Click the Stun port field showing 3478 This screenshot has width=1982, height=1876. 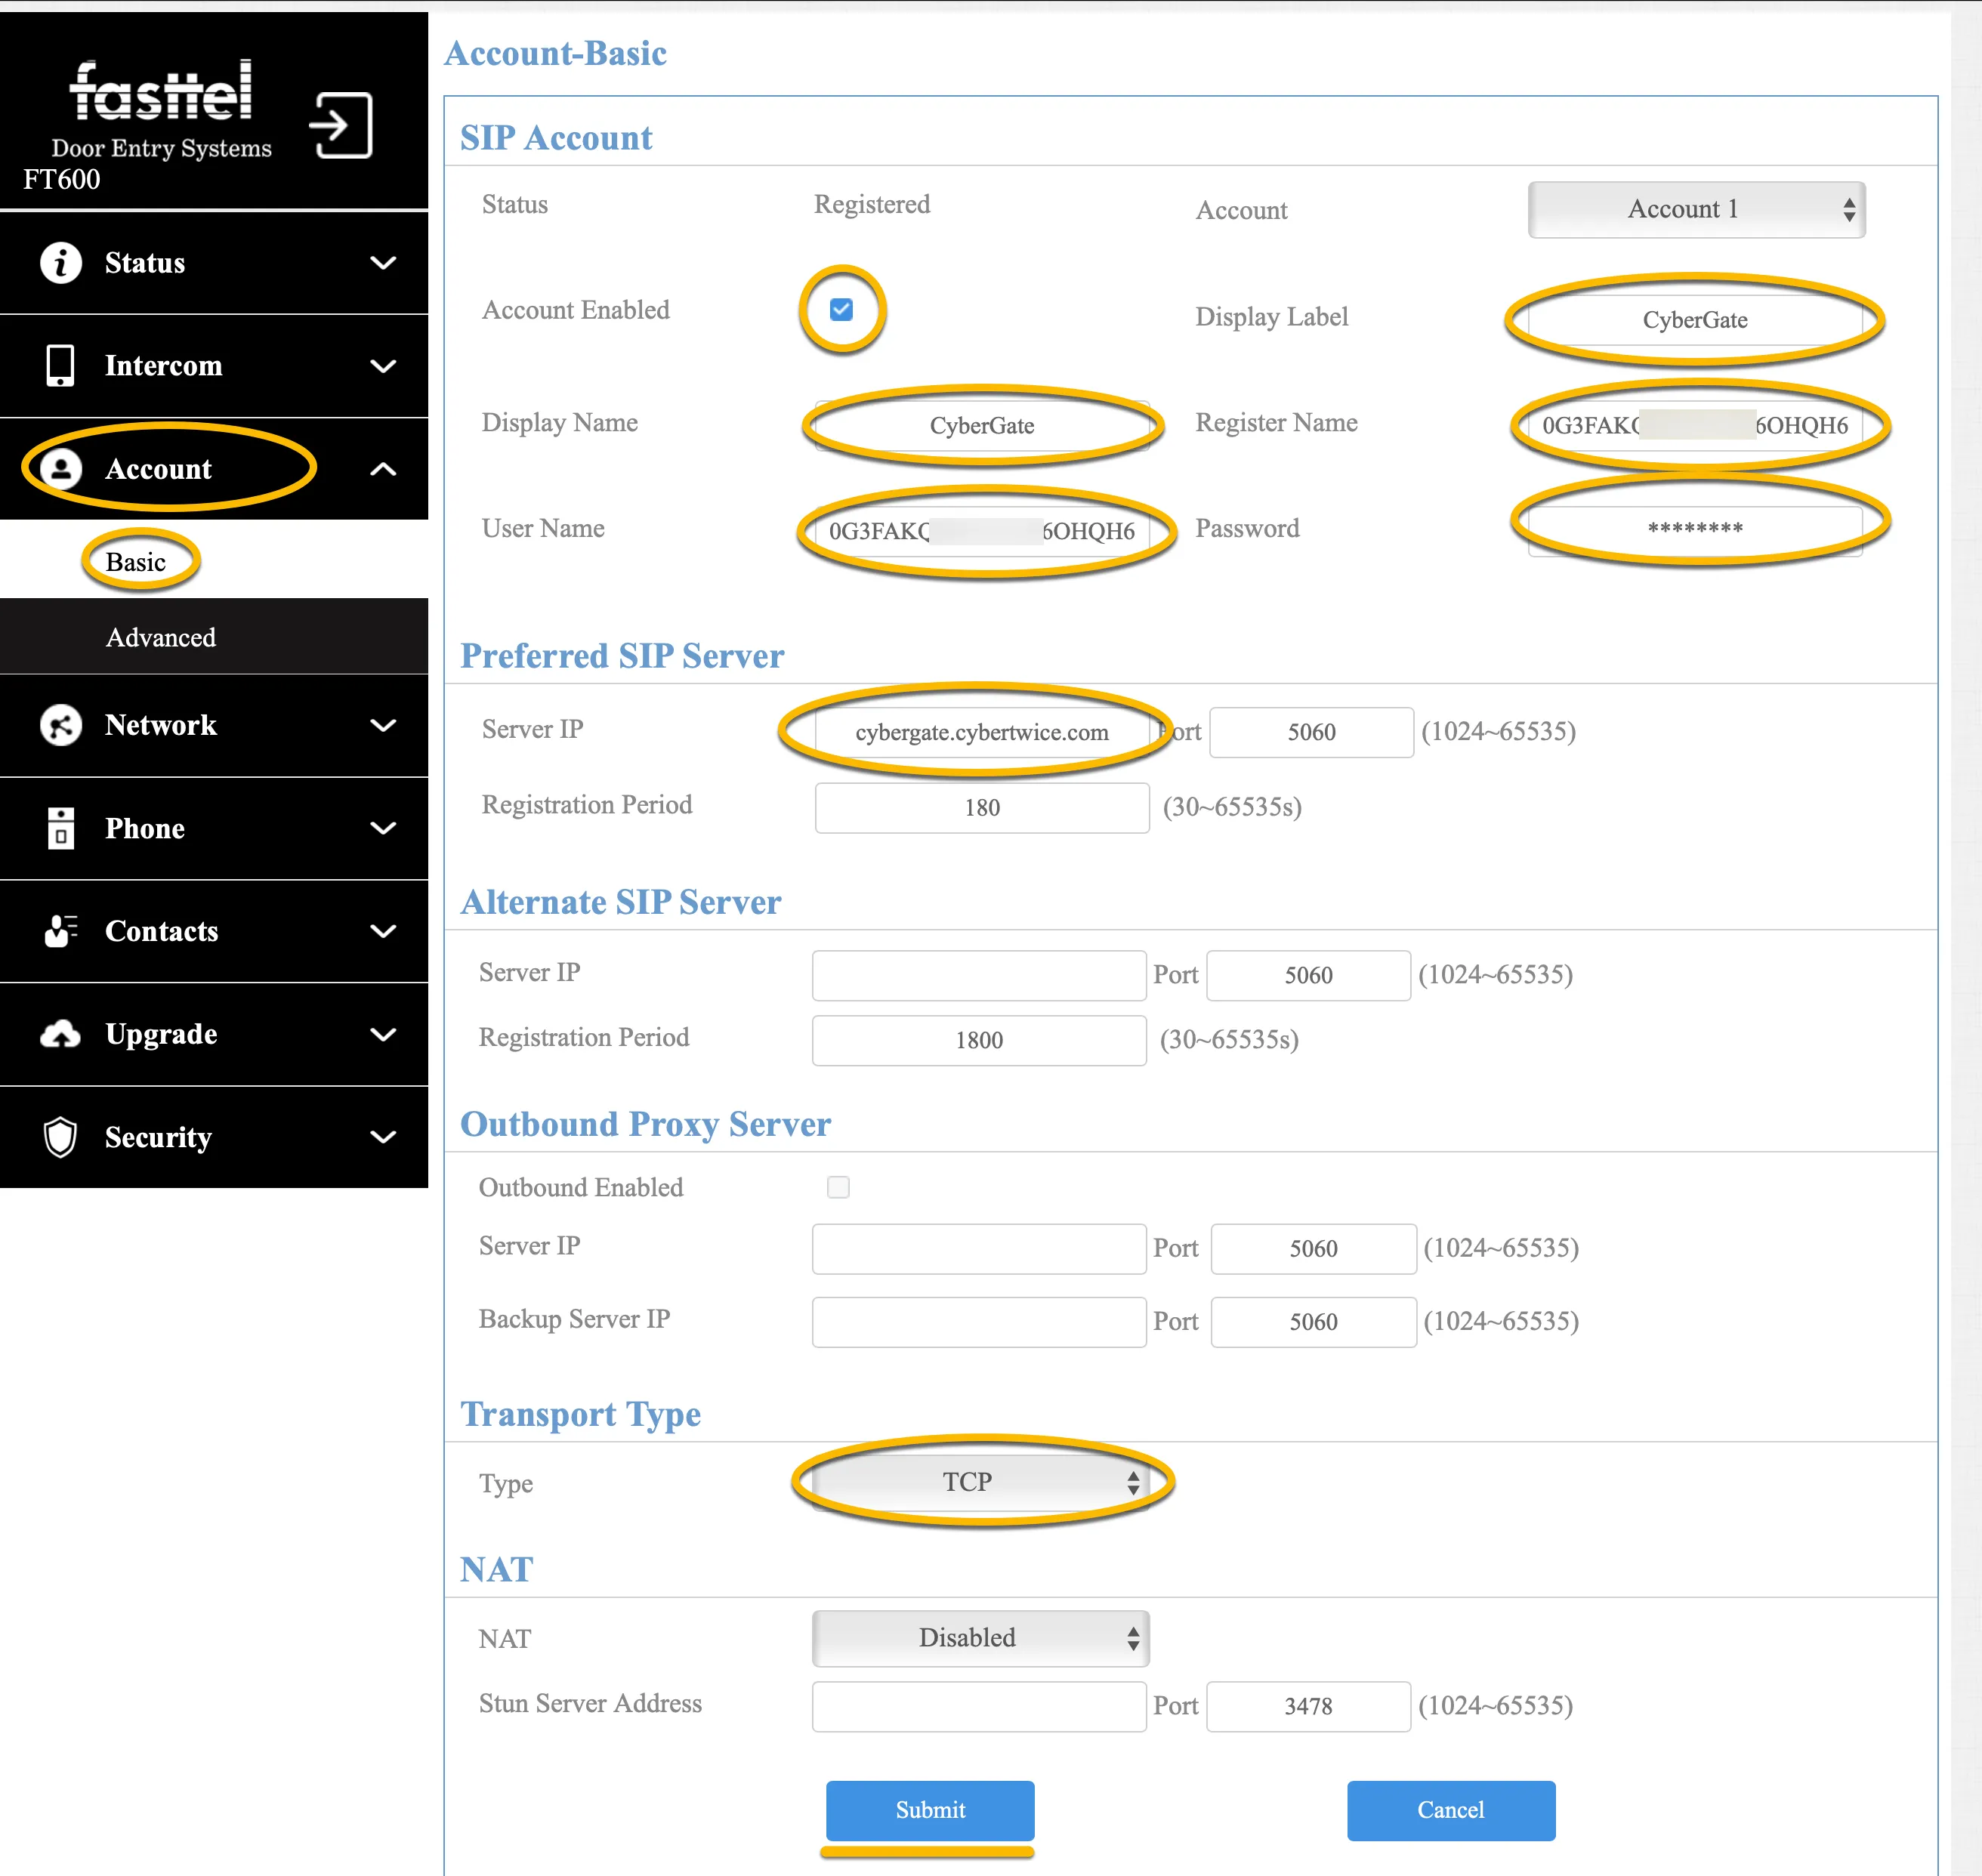(1308, 1706)
